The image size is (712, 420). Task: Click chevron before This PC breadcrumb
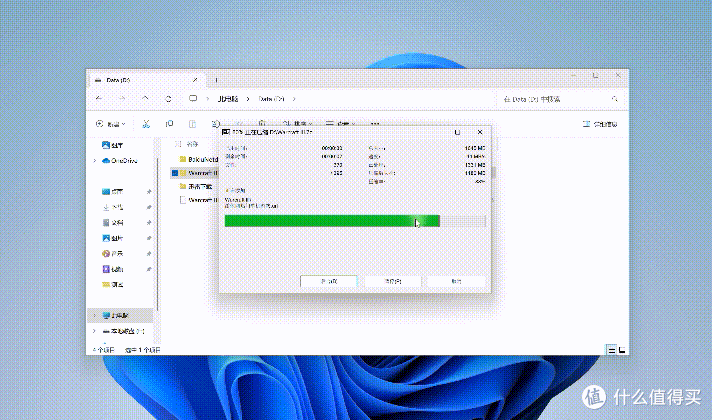208,99
